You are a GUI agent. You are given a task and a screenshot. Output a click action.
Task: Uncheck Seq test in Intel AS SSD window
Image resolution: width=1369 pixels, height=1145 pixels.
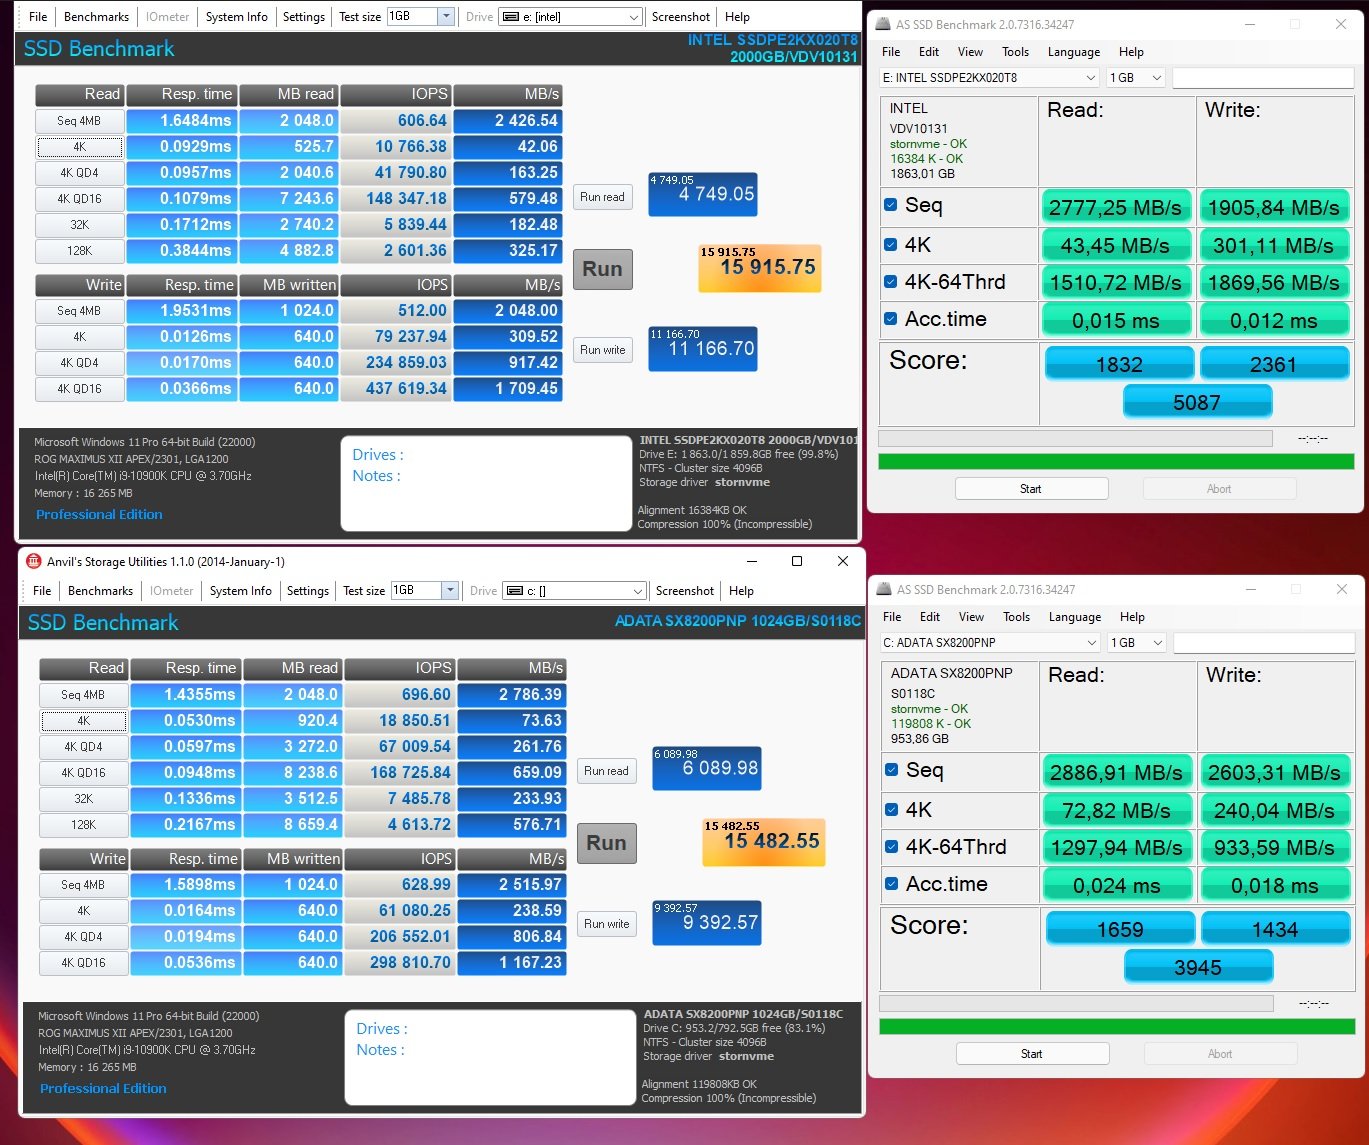coord(890,205)
